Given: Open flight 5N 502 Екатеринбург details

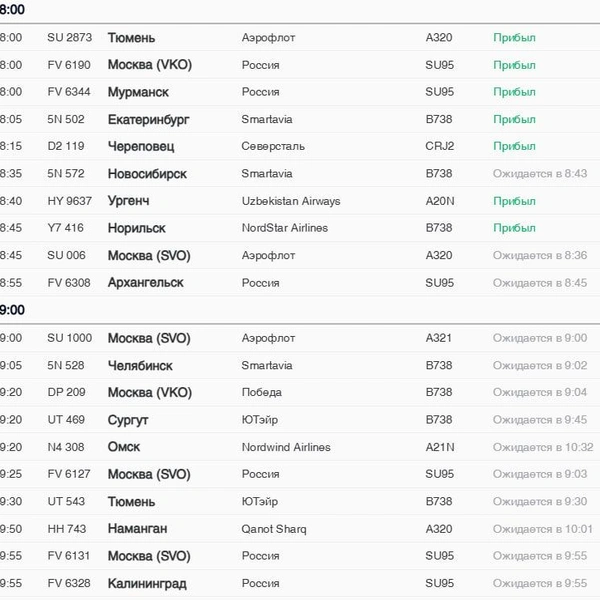Looking at the screenshot, I should point(300,119).
